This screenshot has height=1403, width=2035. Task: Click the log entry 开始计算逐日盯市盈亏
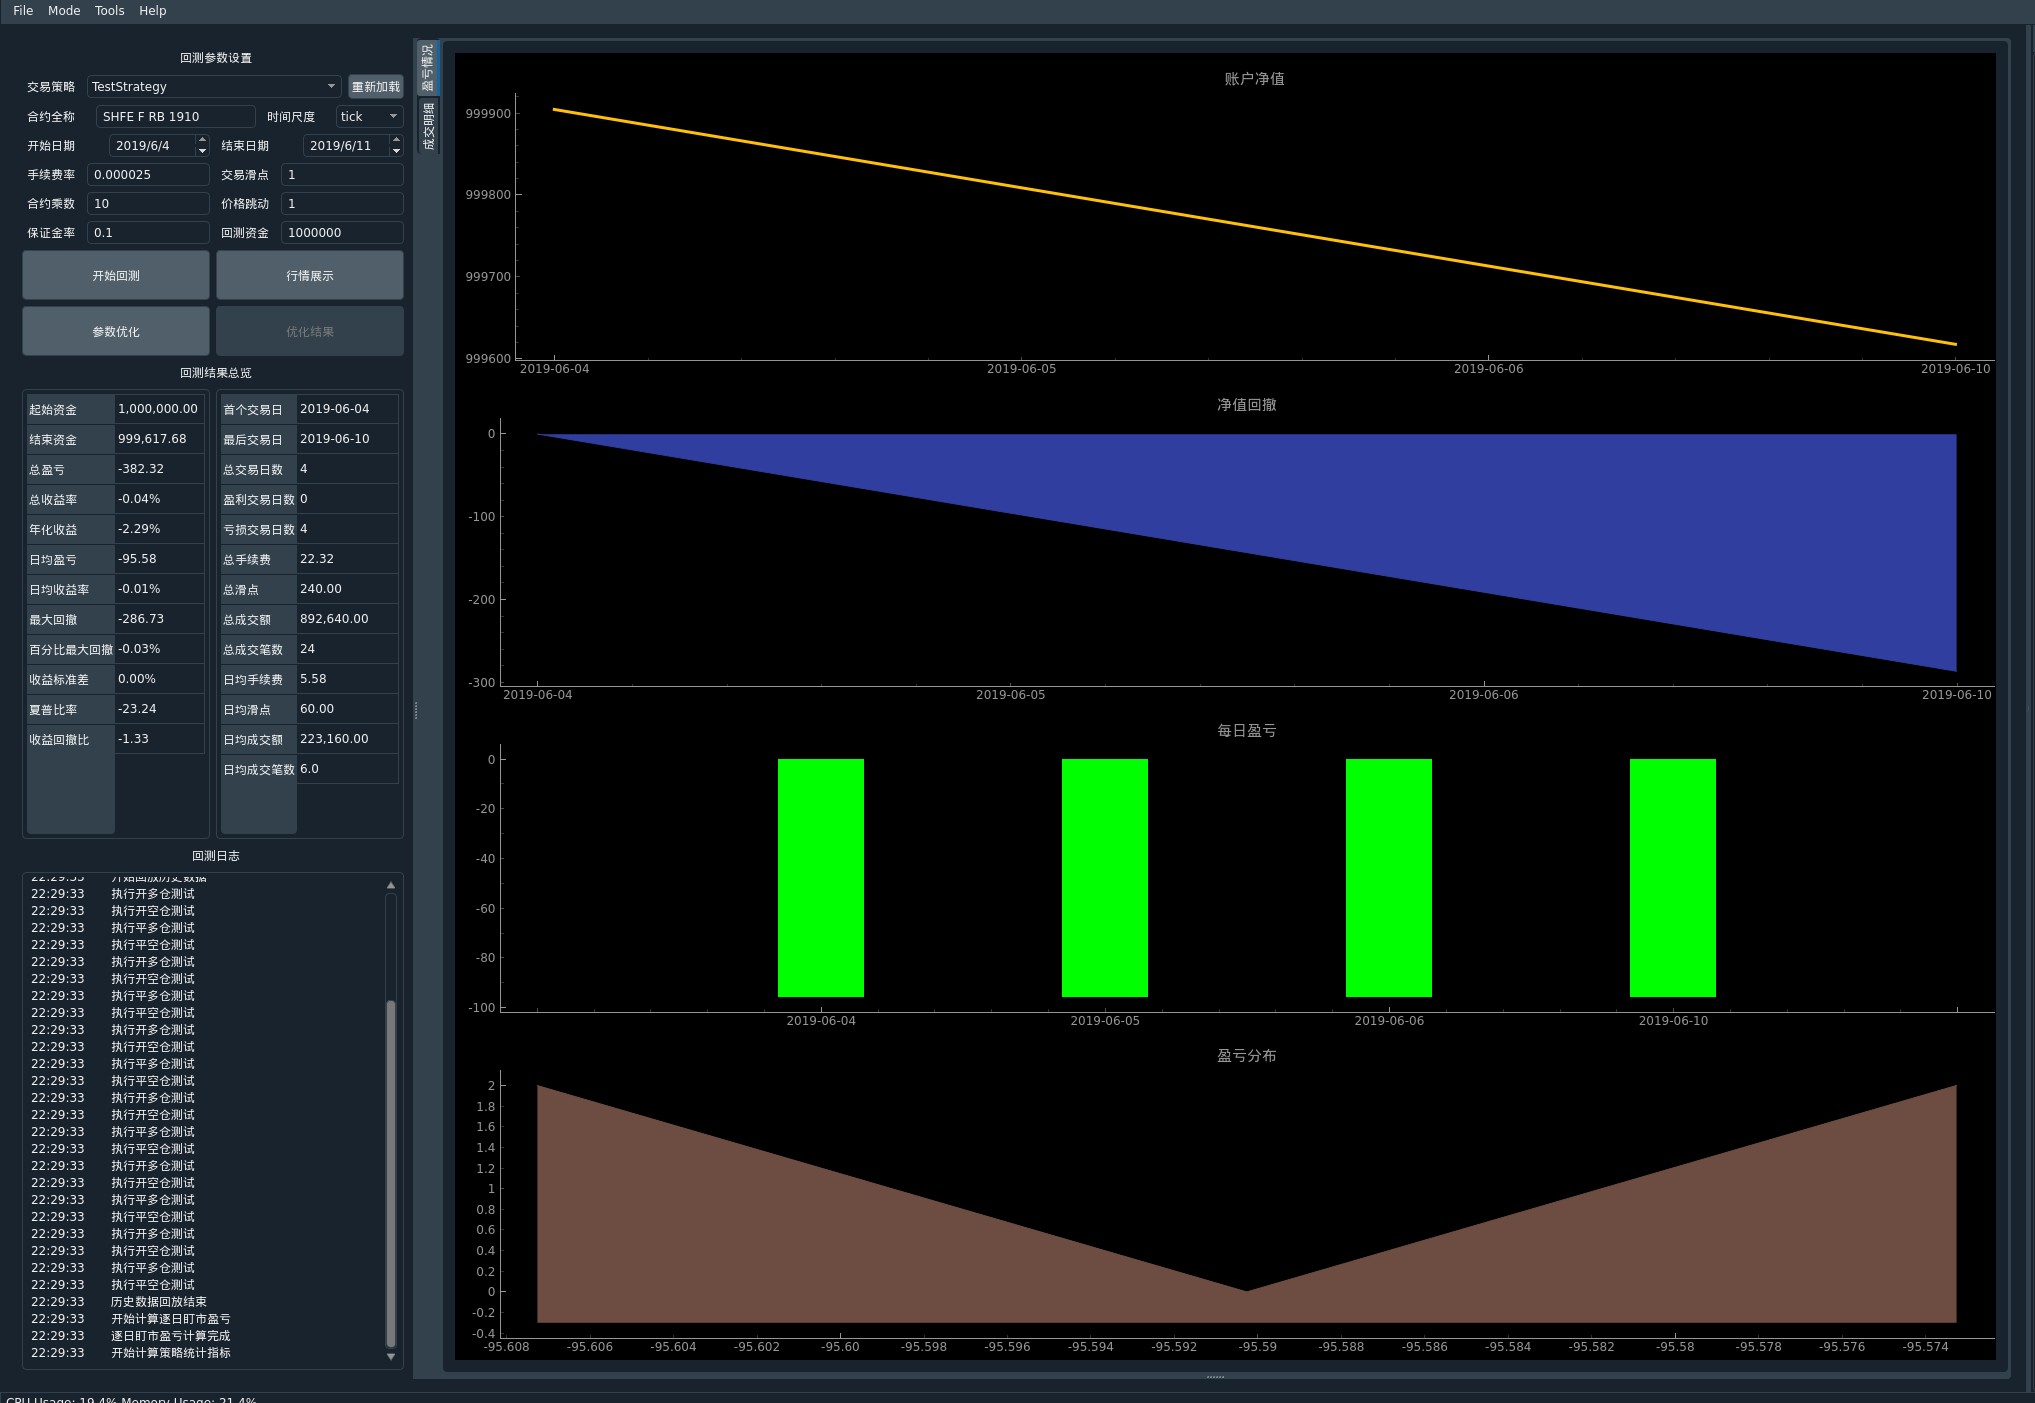[x=171, y=1319]
